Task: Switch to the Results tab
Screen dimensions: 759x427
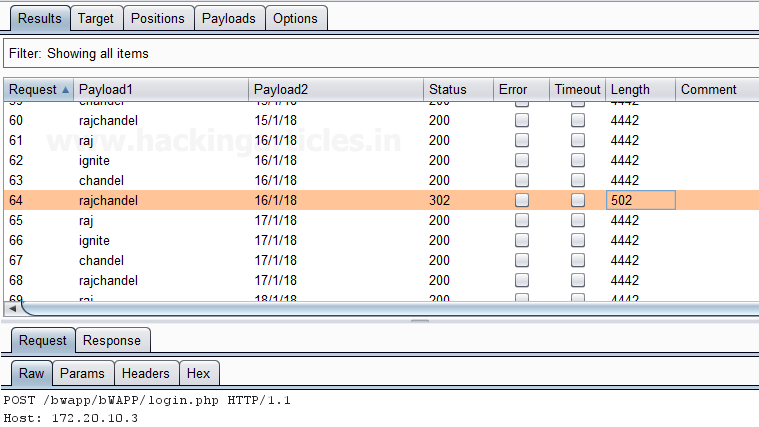Action: pyautogui.click(x=40, y=18)
